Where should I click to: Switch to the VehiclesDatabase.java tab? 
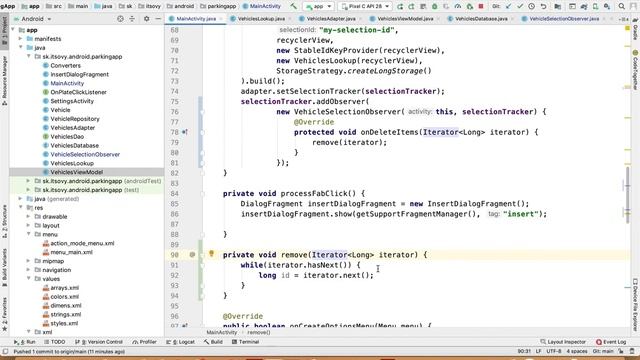pyautogui.click(x=481, y=19)
